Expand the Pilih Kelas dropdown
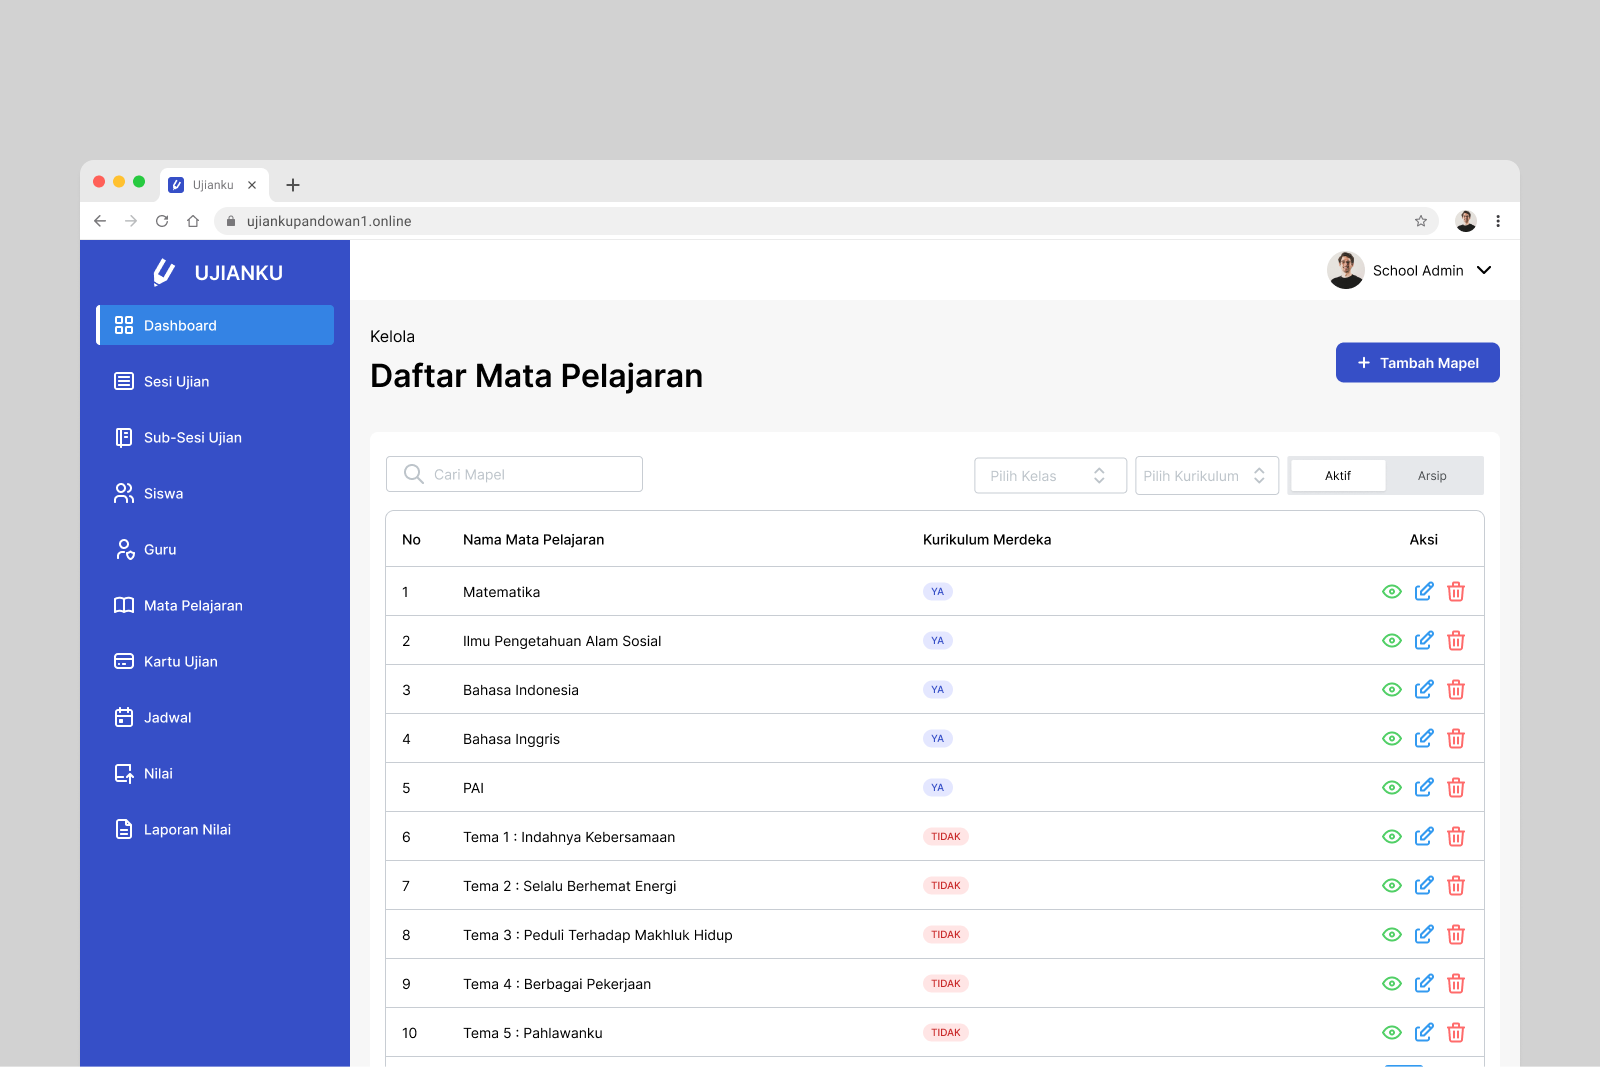The width and height of the screenshot is (1600, 1067). point(1050,475)
